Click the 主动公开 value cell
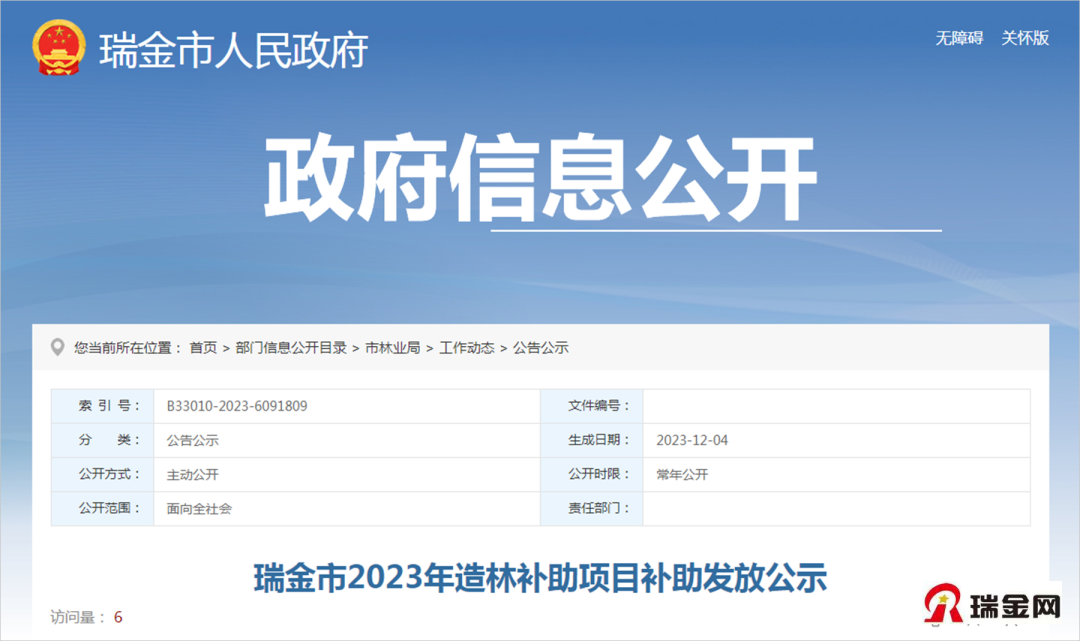Image resolution: width=1080 pixels, height=641 pixels. click(347, 474)
